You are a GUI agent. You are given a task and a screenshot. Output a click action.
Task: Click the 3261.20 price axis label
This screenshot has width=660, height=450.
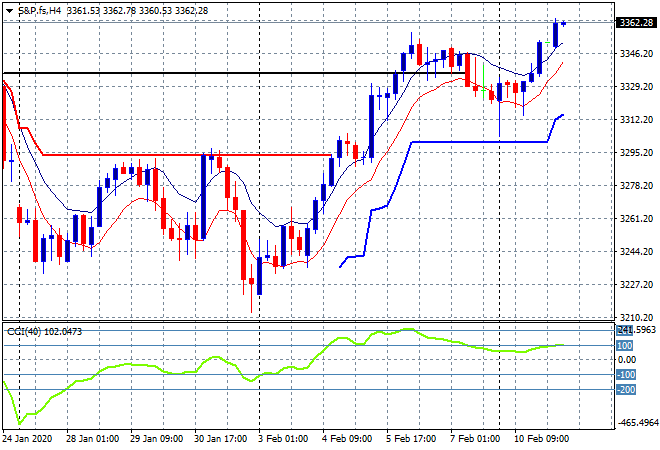tap(636, 218)
